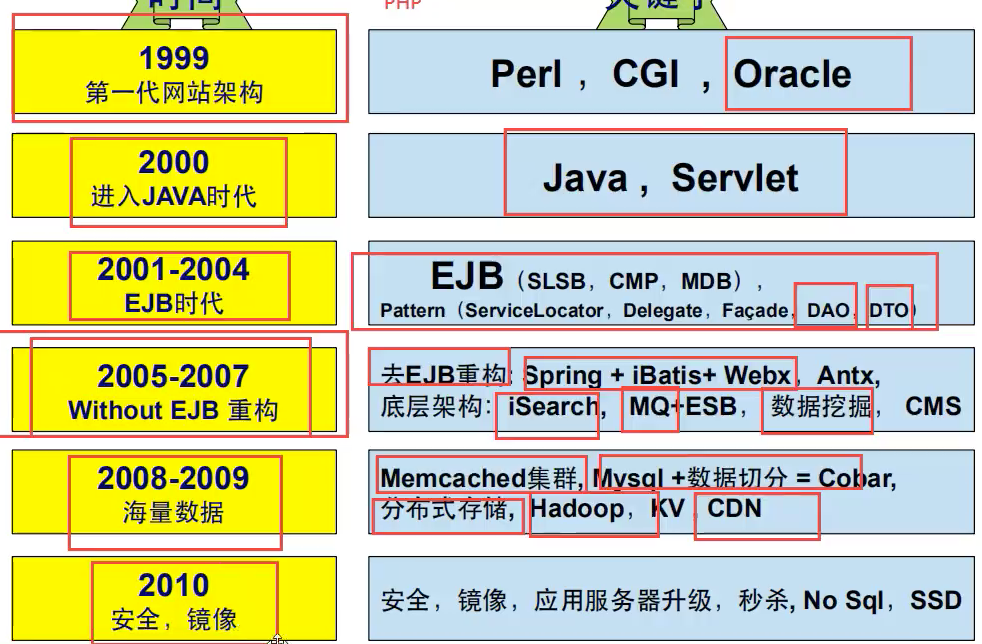Select the 2010 安全，镜像 box

(x=174, y=598)
